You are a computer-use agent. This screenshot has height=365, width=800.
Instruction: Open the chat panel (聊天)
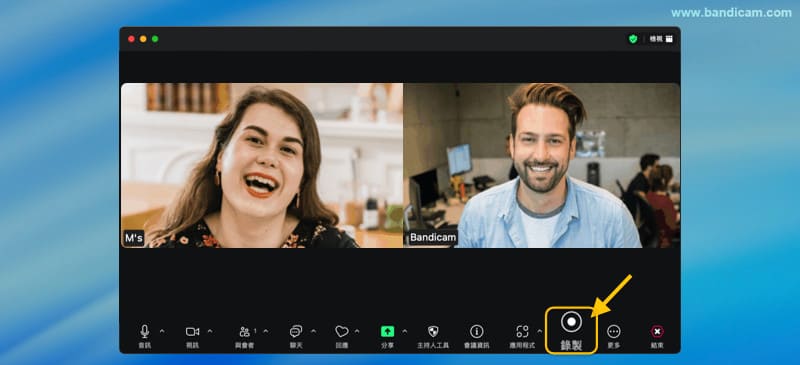[x=296, y=332]
